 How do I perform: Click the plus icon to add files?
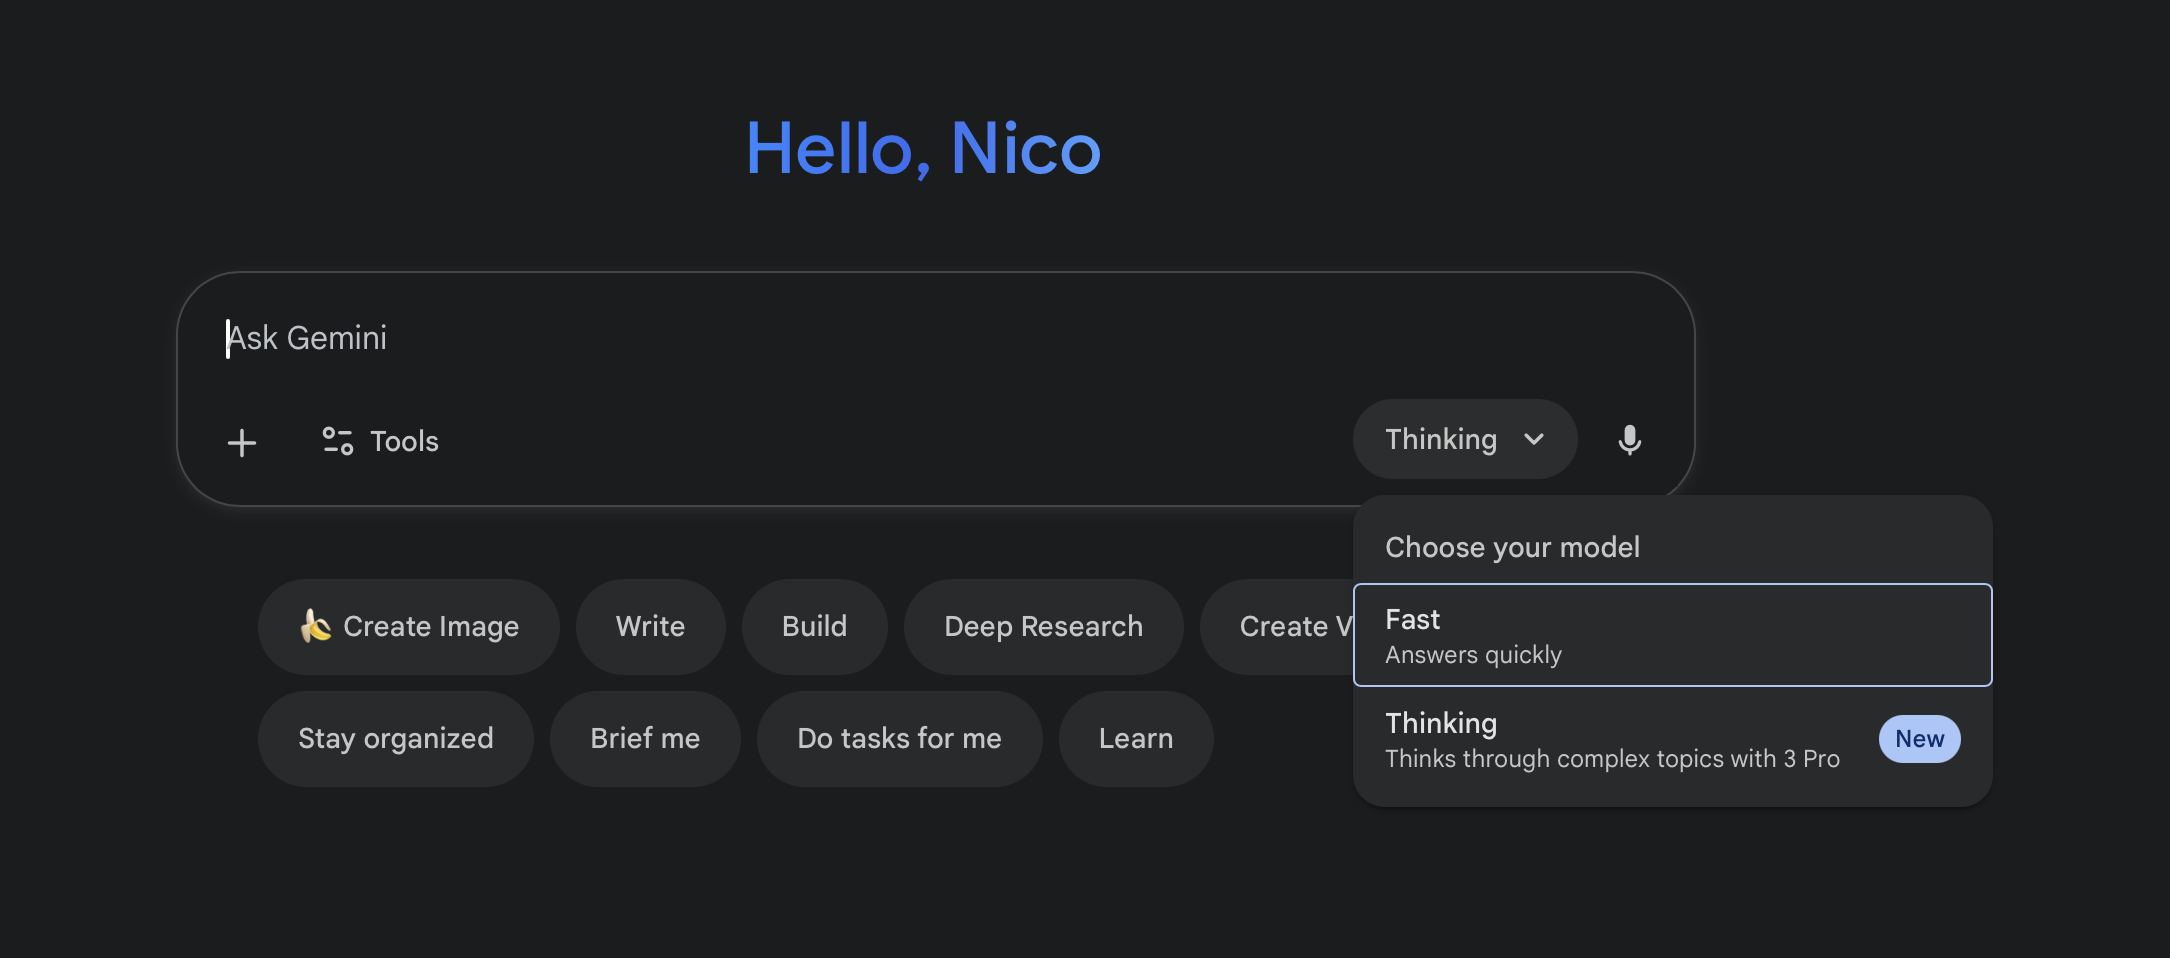[x=242, y=442]
